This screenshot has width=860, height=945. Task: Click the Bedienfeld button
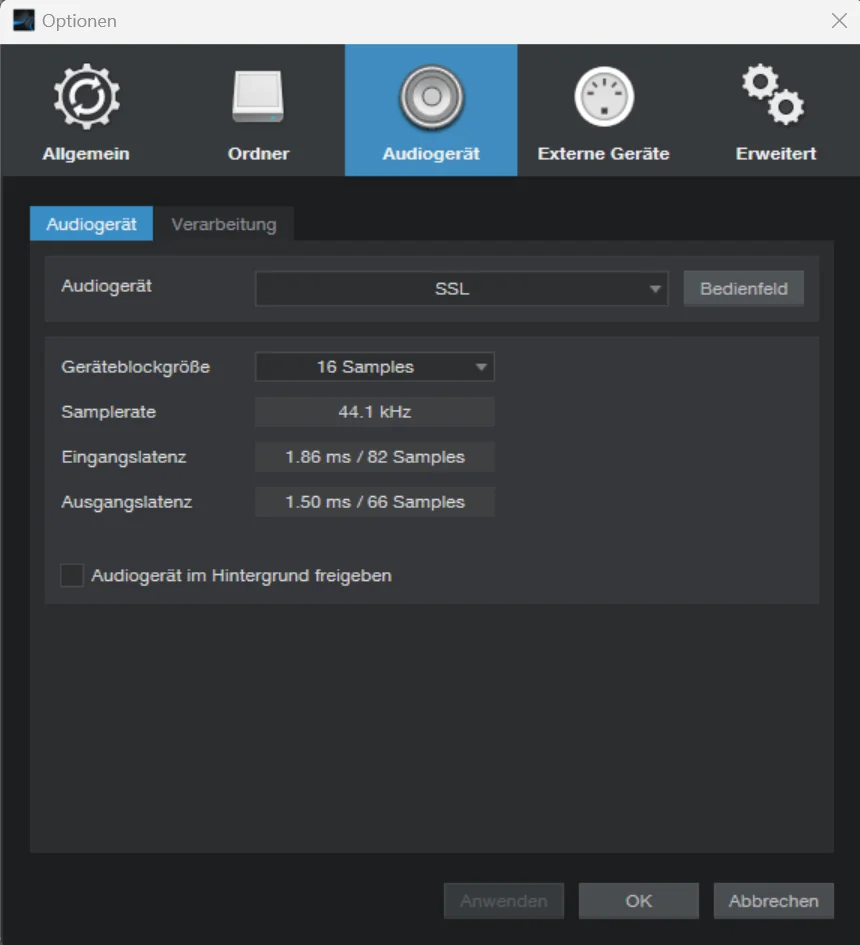(744, 289)
